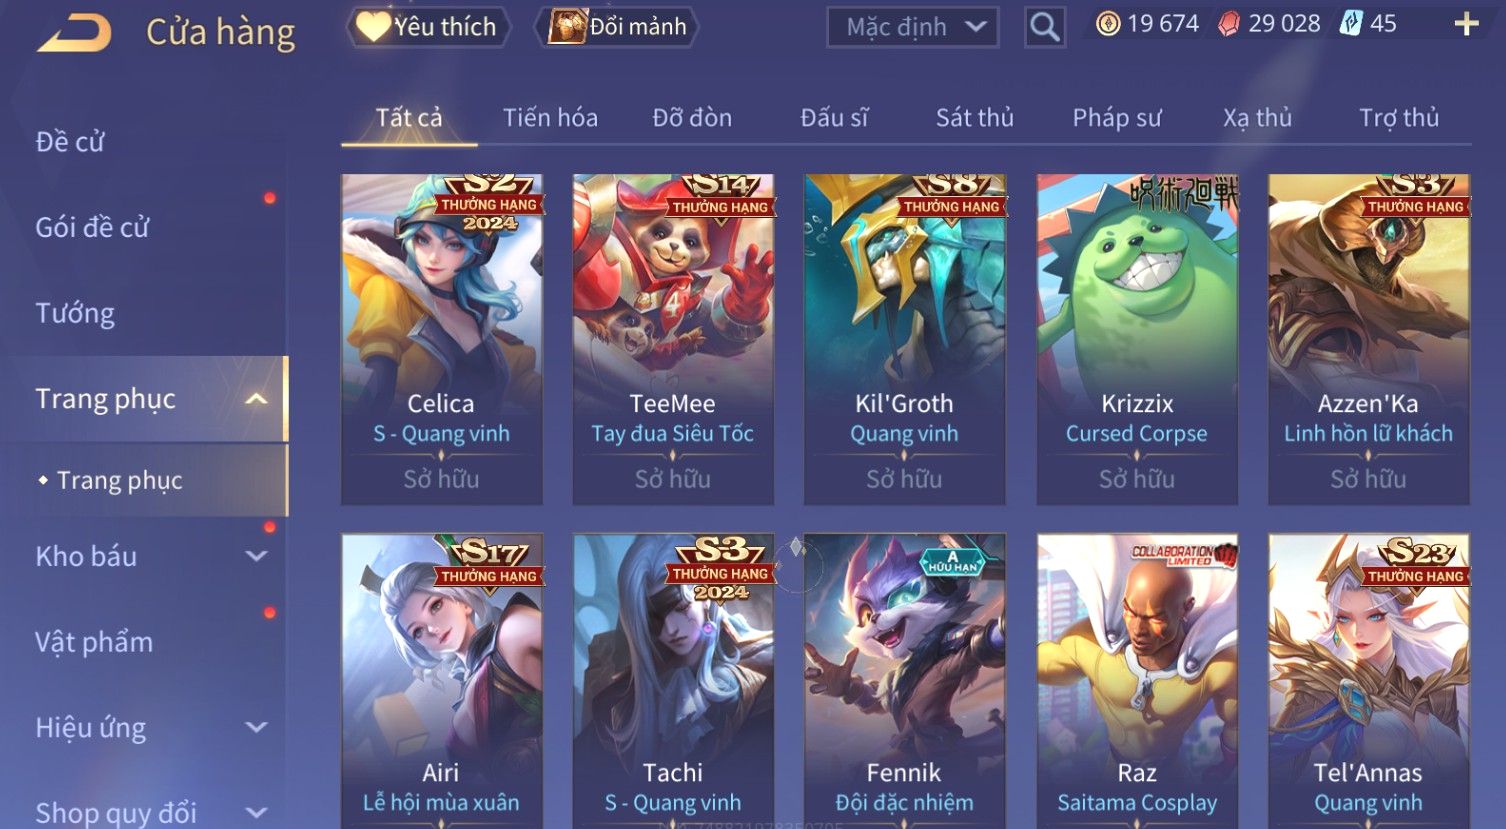Tap the plus icon to add currency

[x=1466, y=25]
